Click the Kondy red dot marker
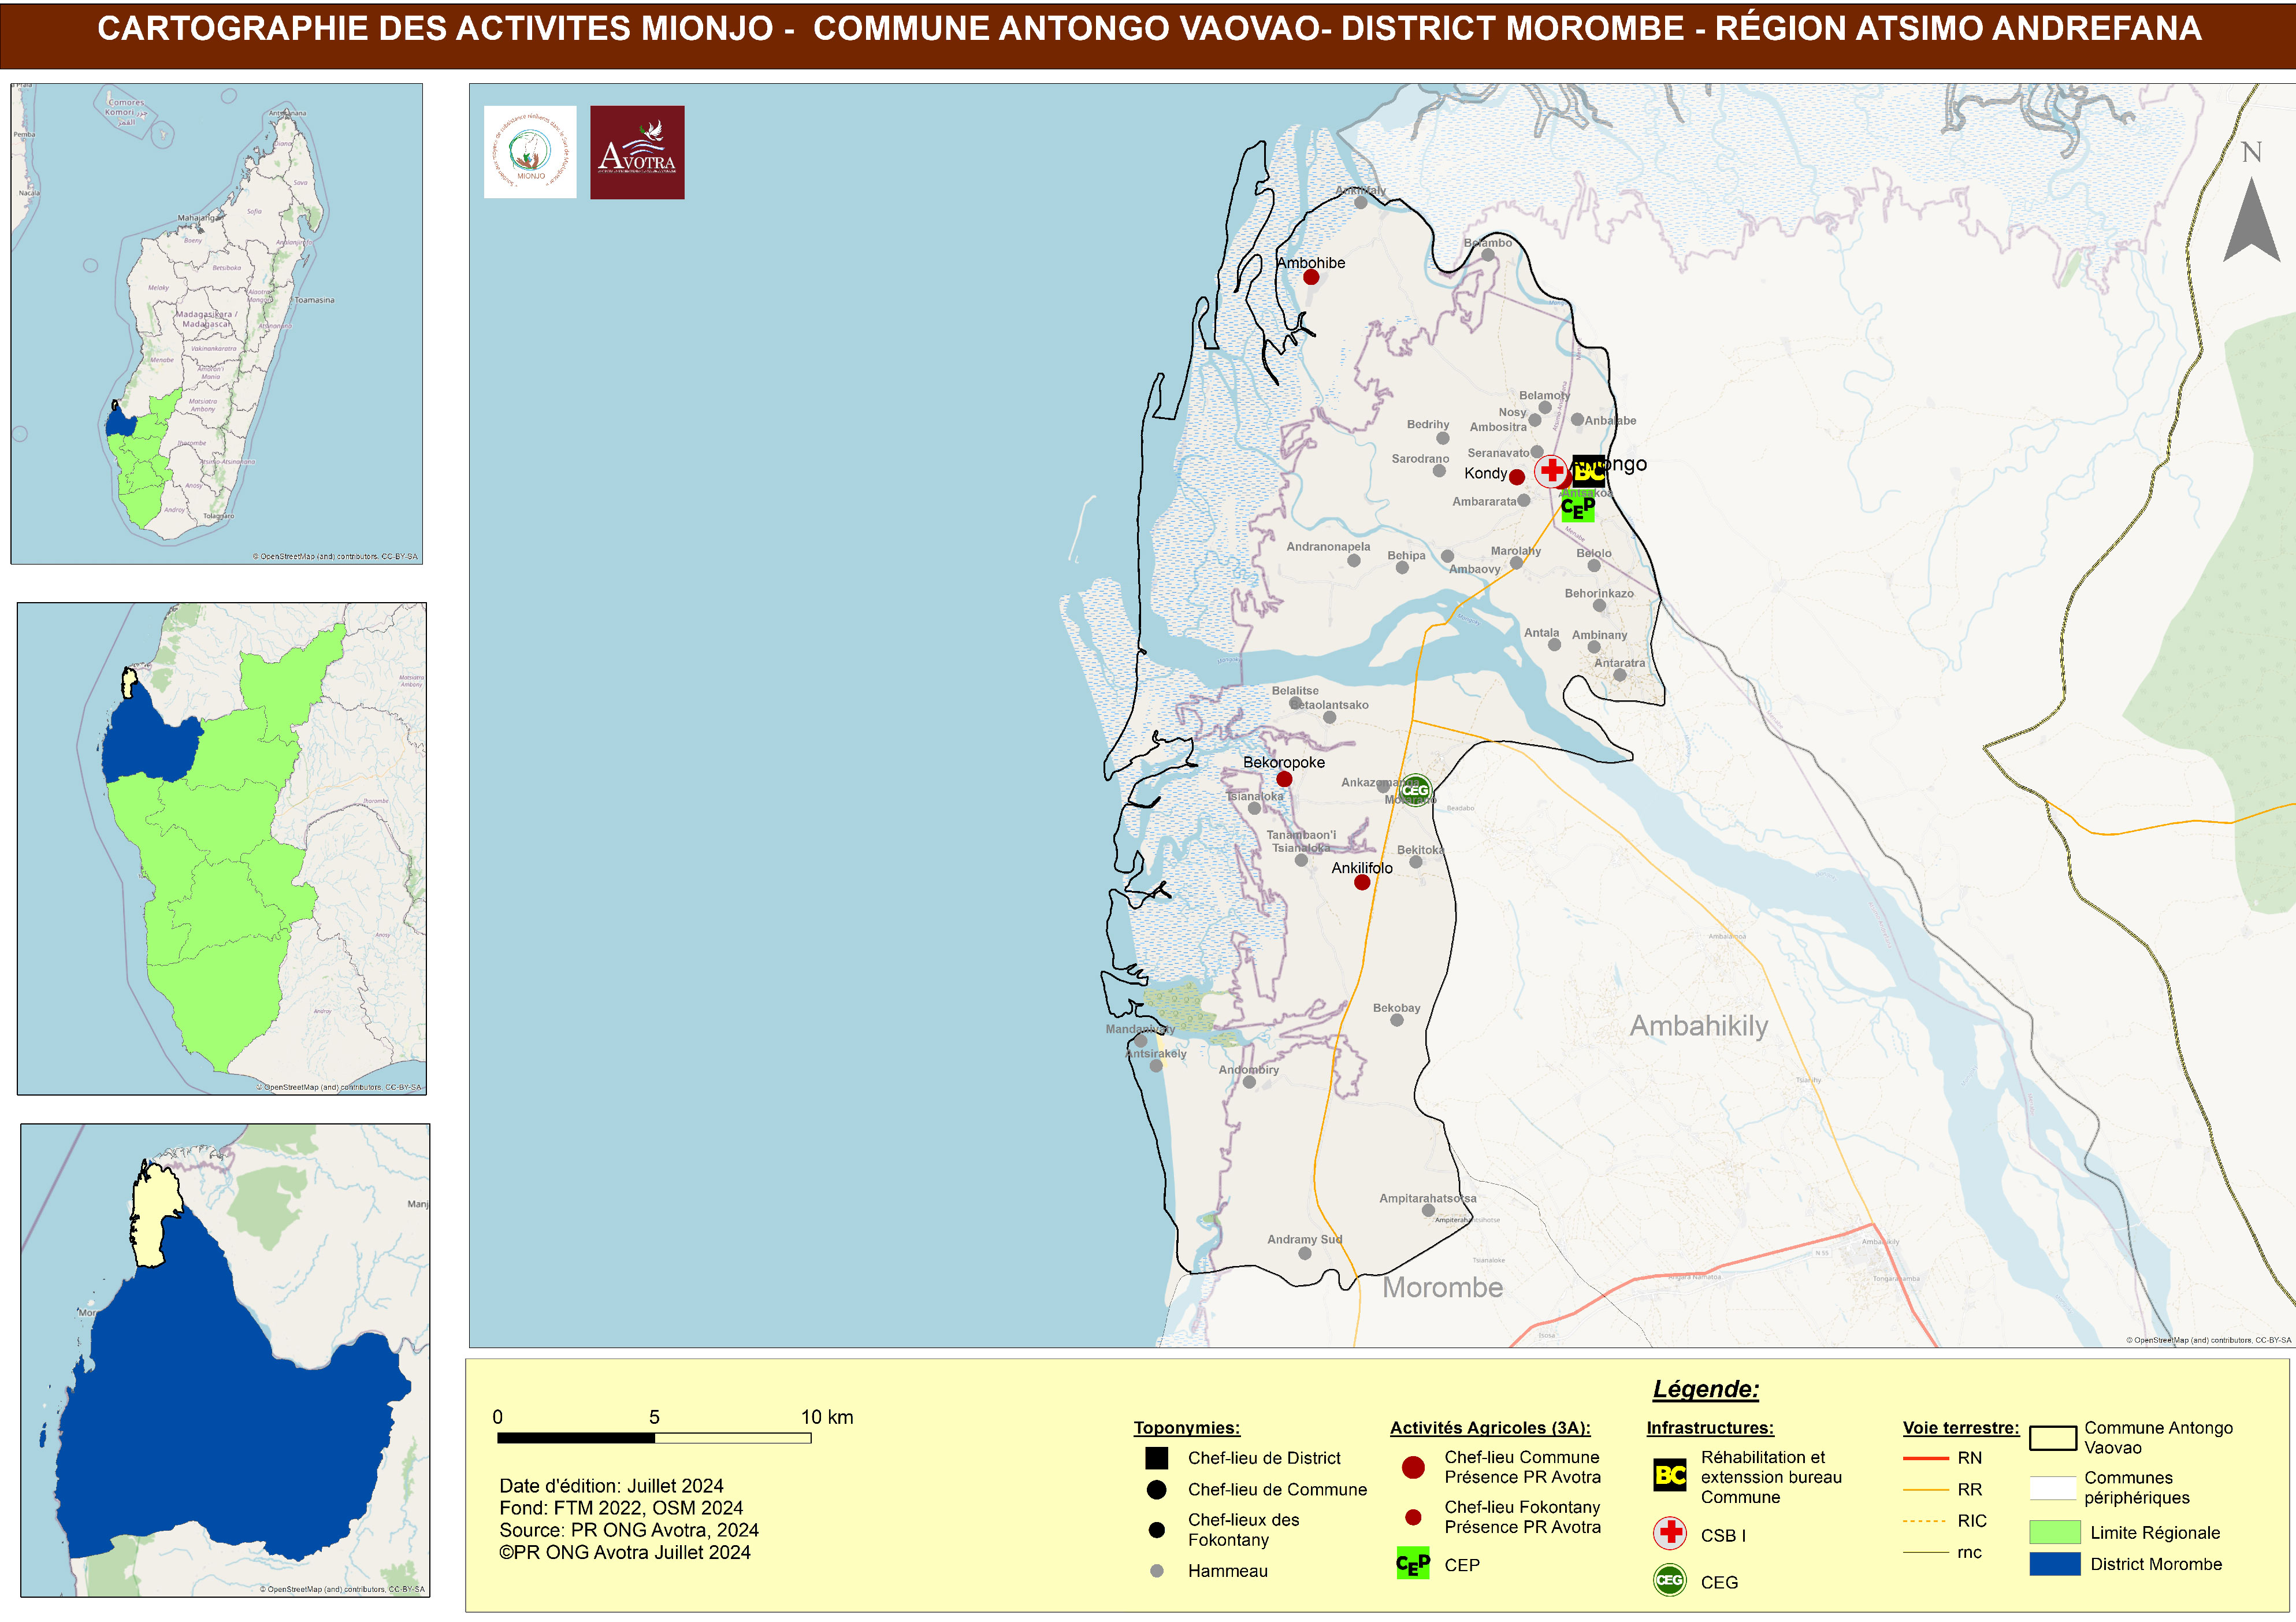This screenshot has width=2296, height=1622. point(1517,477)
